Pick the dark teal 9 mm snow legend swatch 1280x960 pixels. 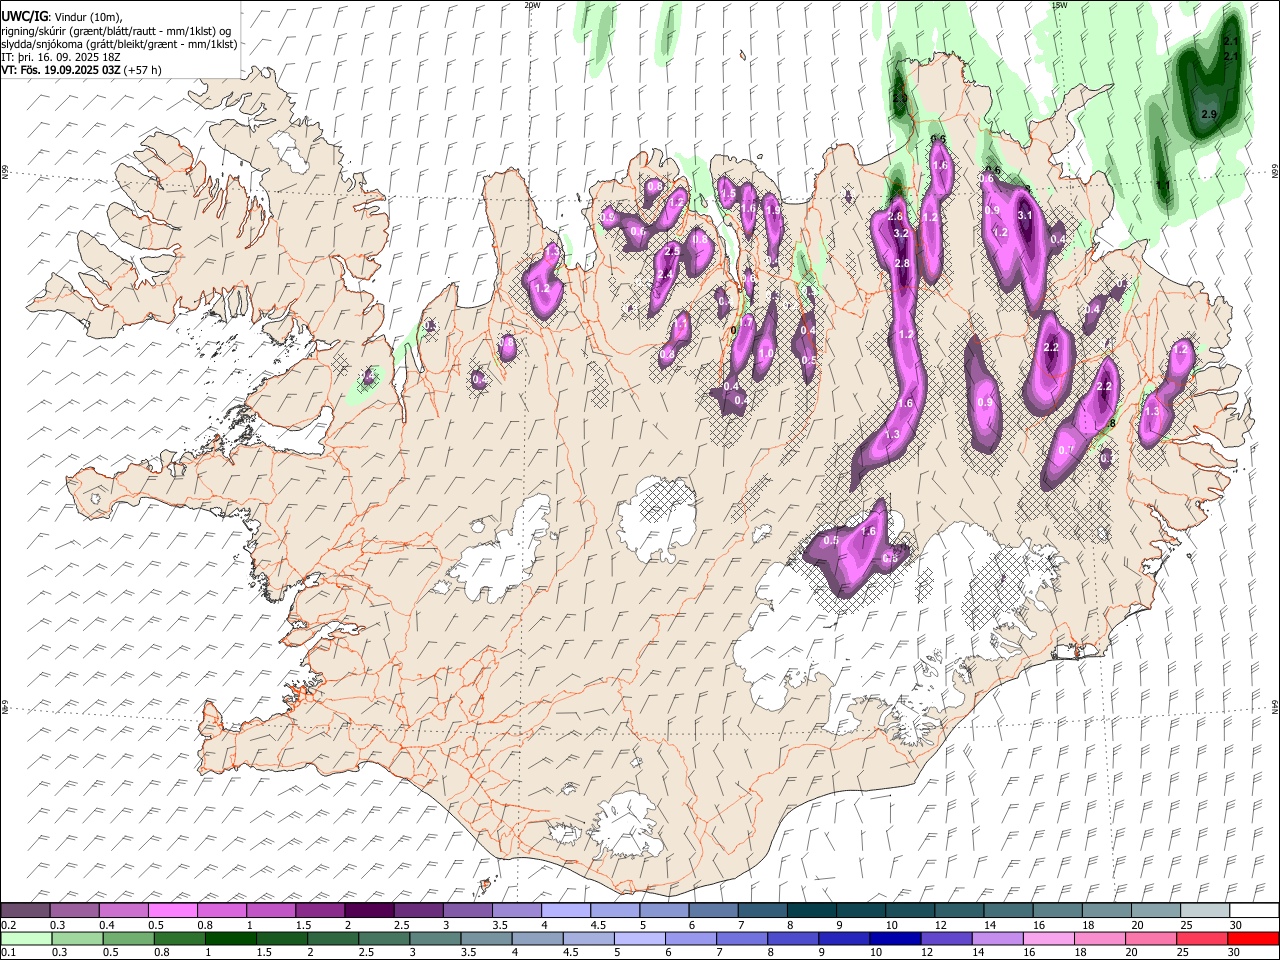[x=861, y=910]
